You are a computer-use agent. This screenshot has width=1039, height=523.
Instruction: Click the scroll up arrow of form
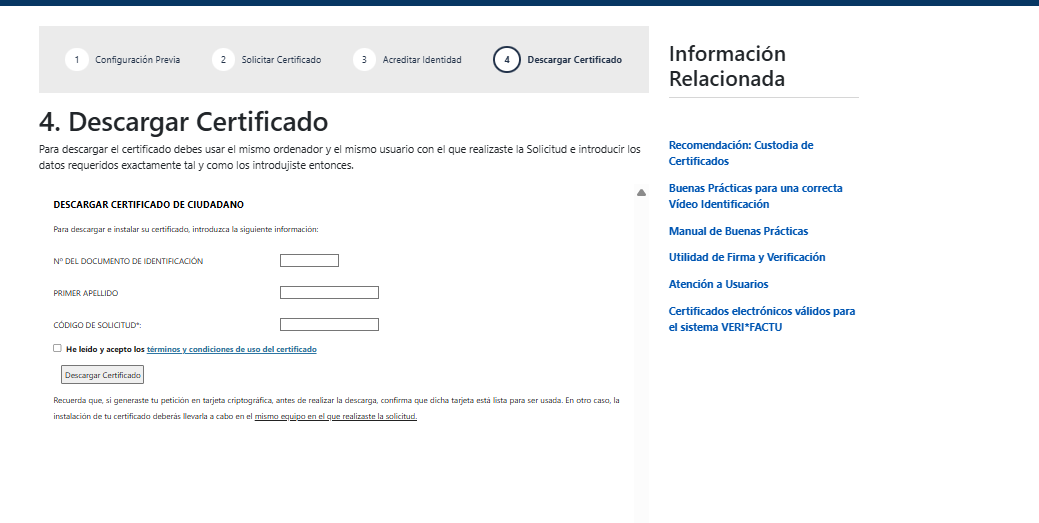(x=641, y=193)
